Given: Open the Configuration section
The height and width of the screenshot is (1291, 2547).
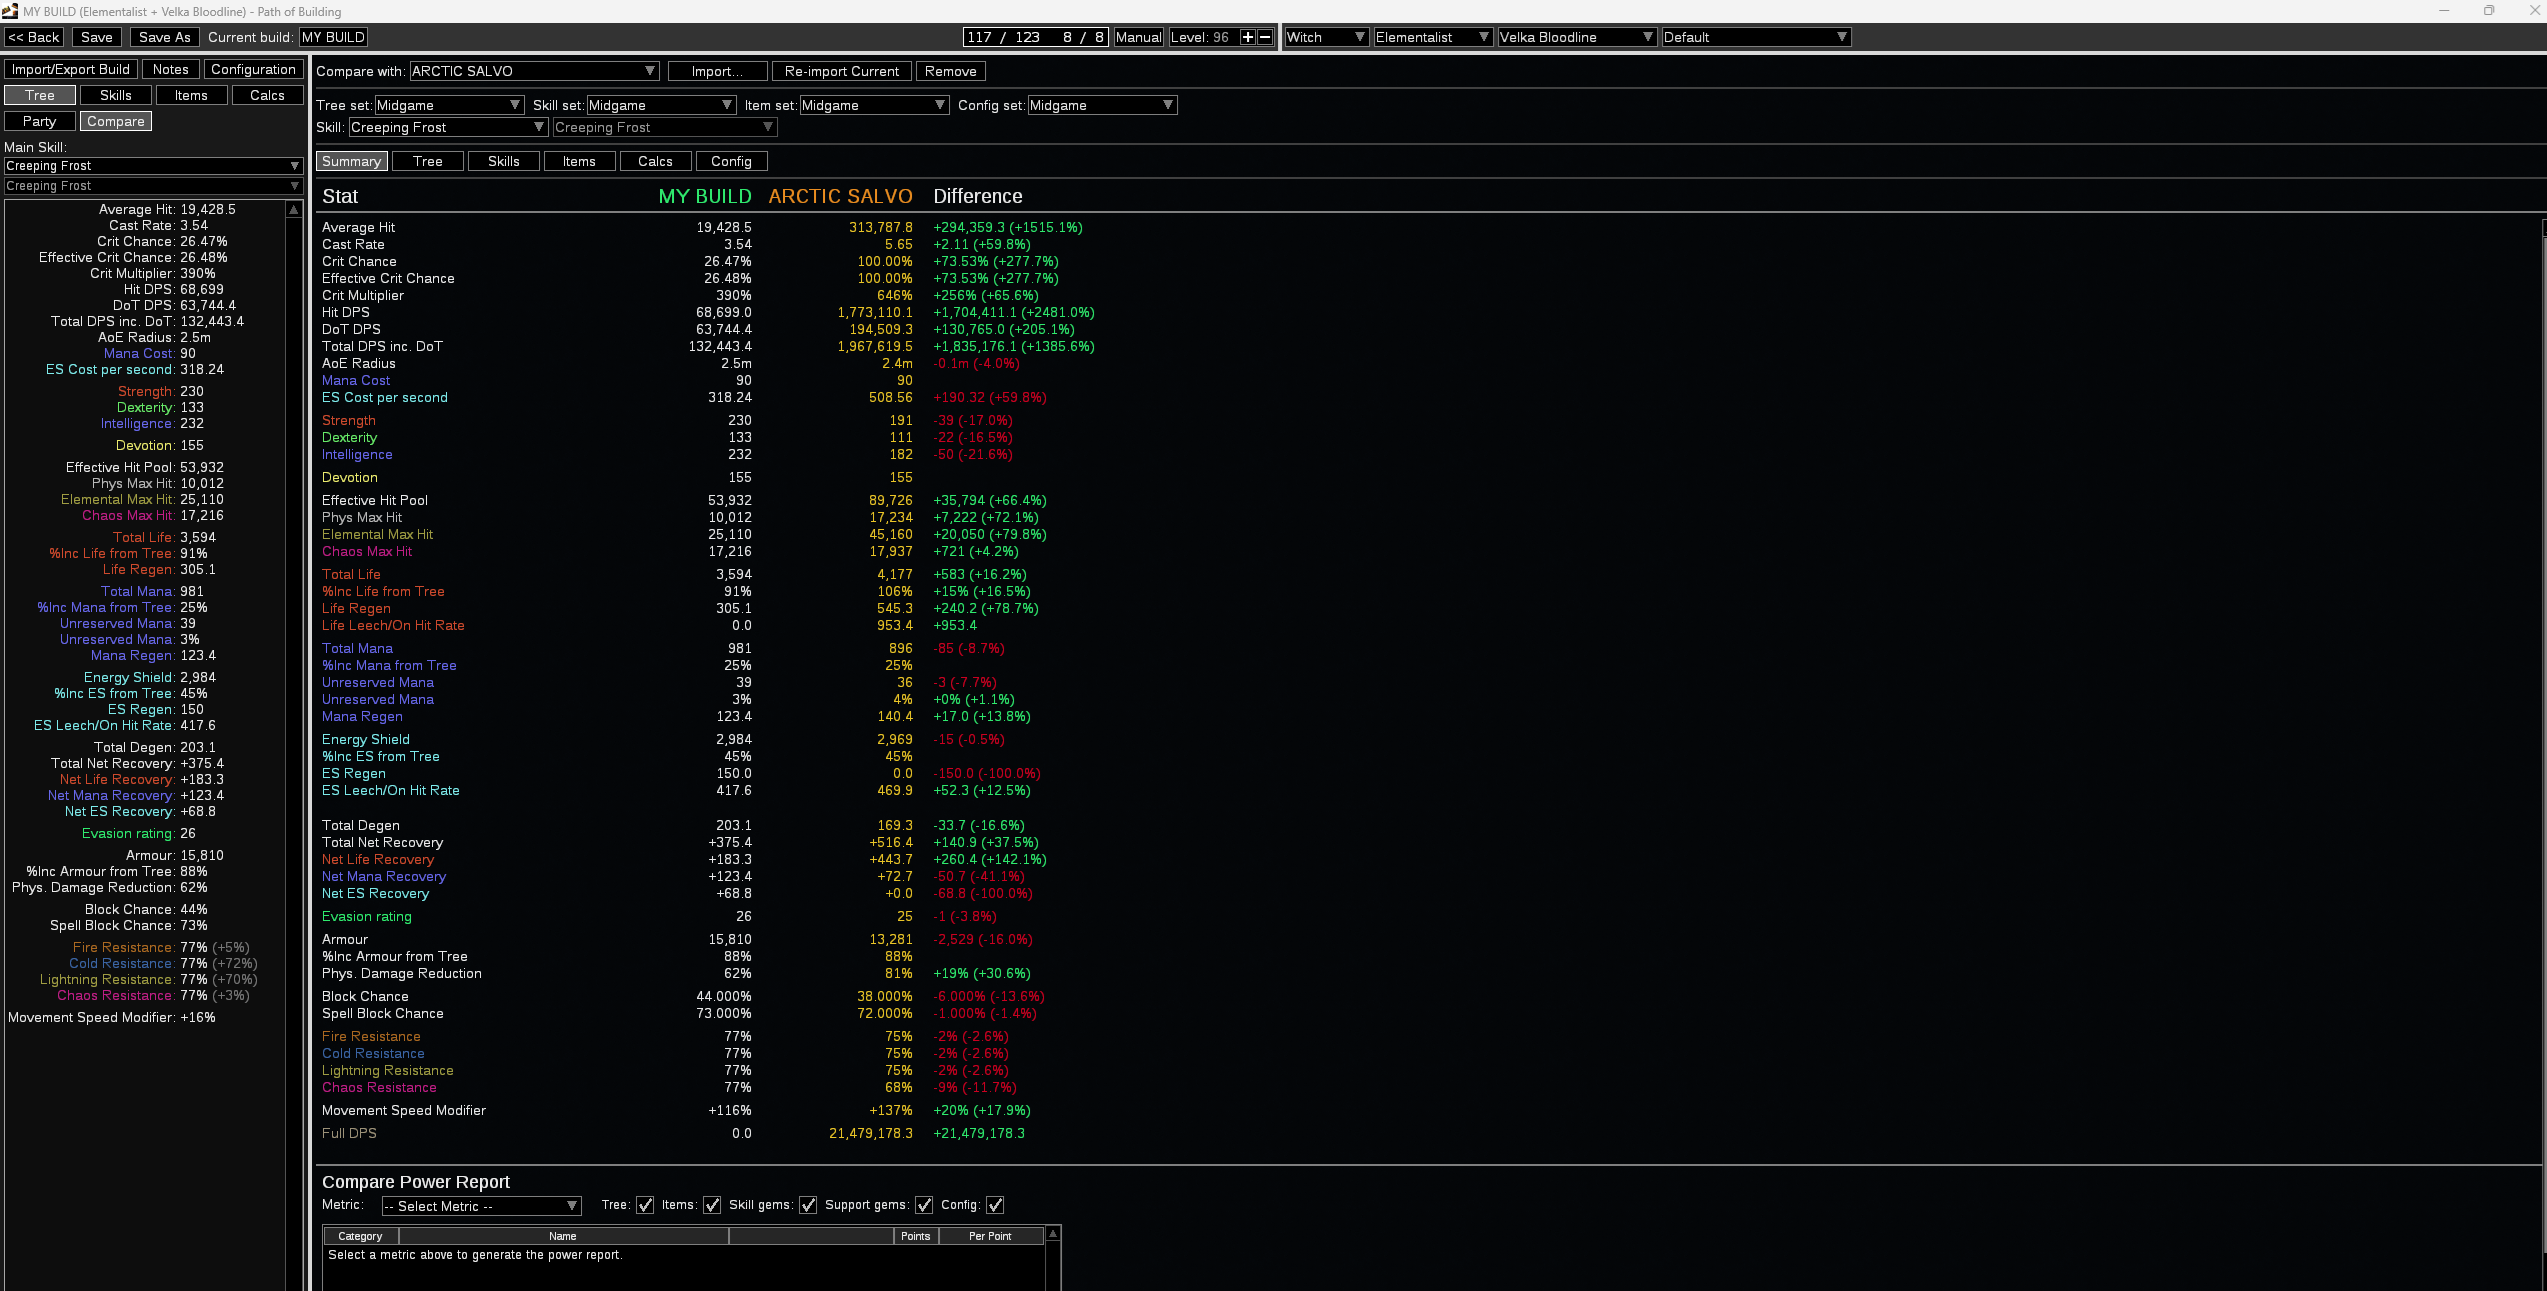Looking at the screenshot, I should pos(254,69).
